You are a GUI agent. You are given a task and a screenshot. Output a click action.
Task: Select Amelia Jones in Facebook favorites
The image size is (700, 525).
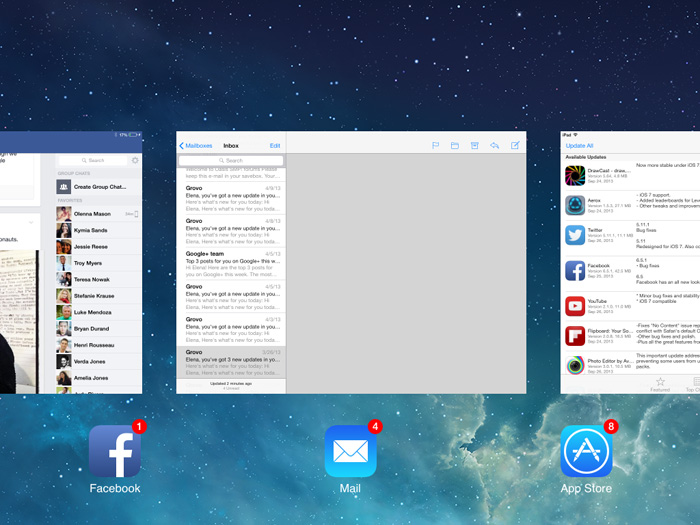click(98, 378)
